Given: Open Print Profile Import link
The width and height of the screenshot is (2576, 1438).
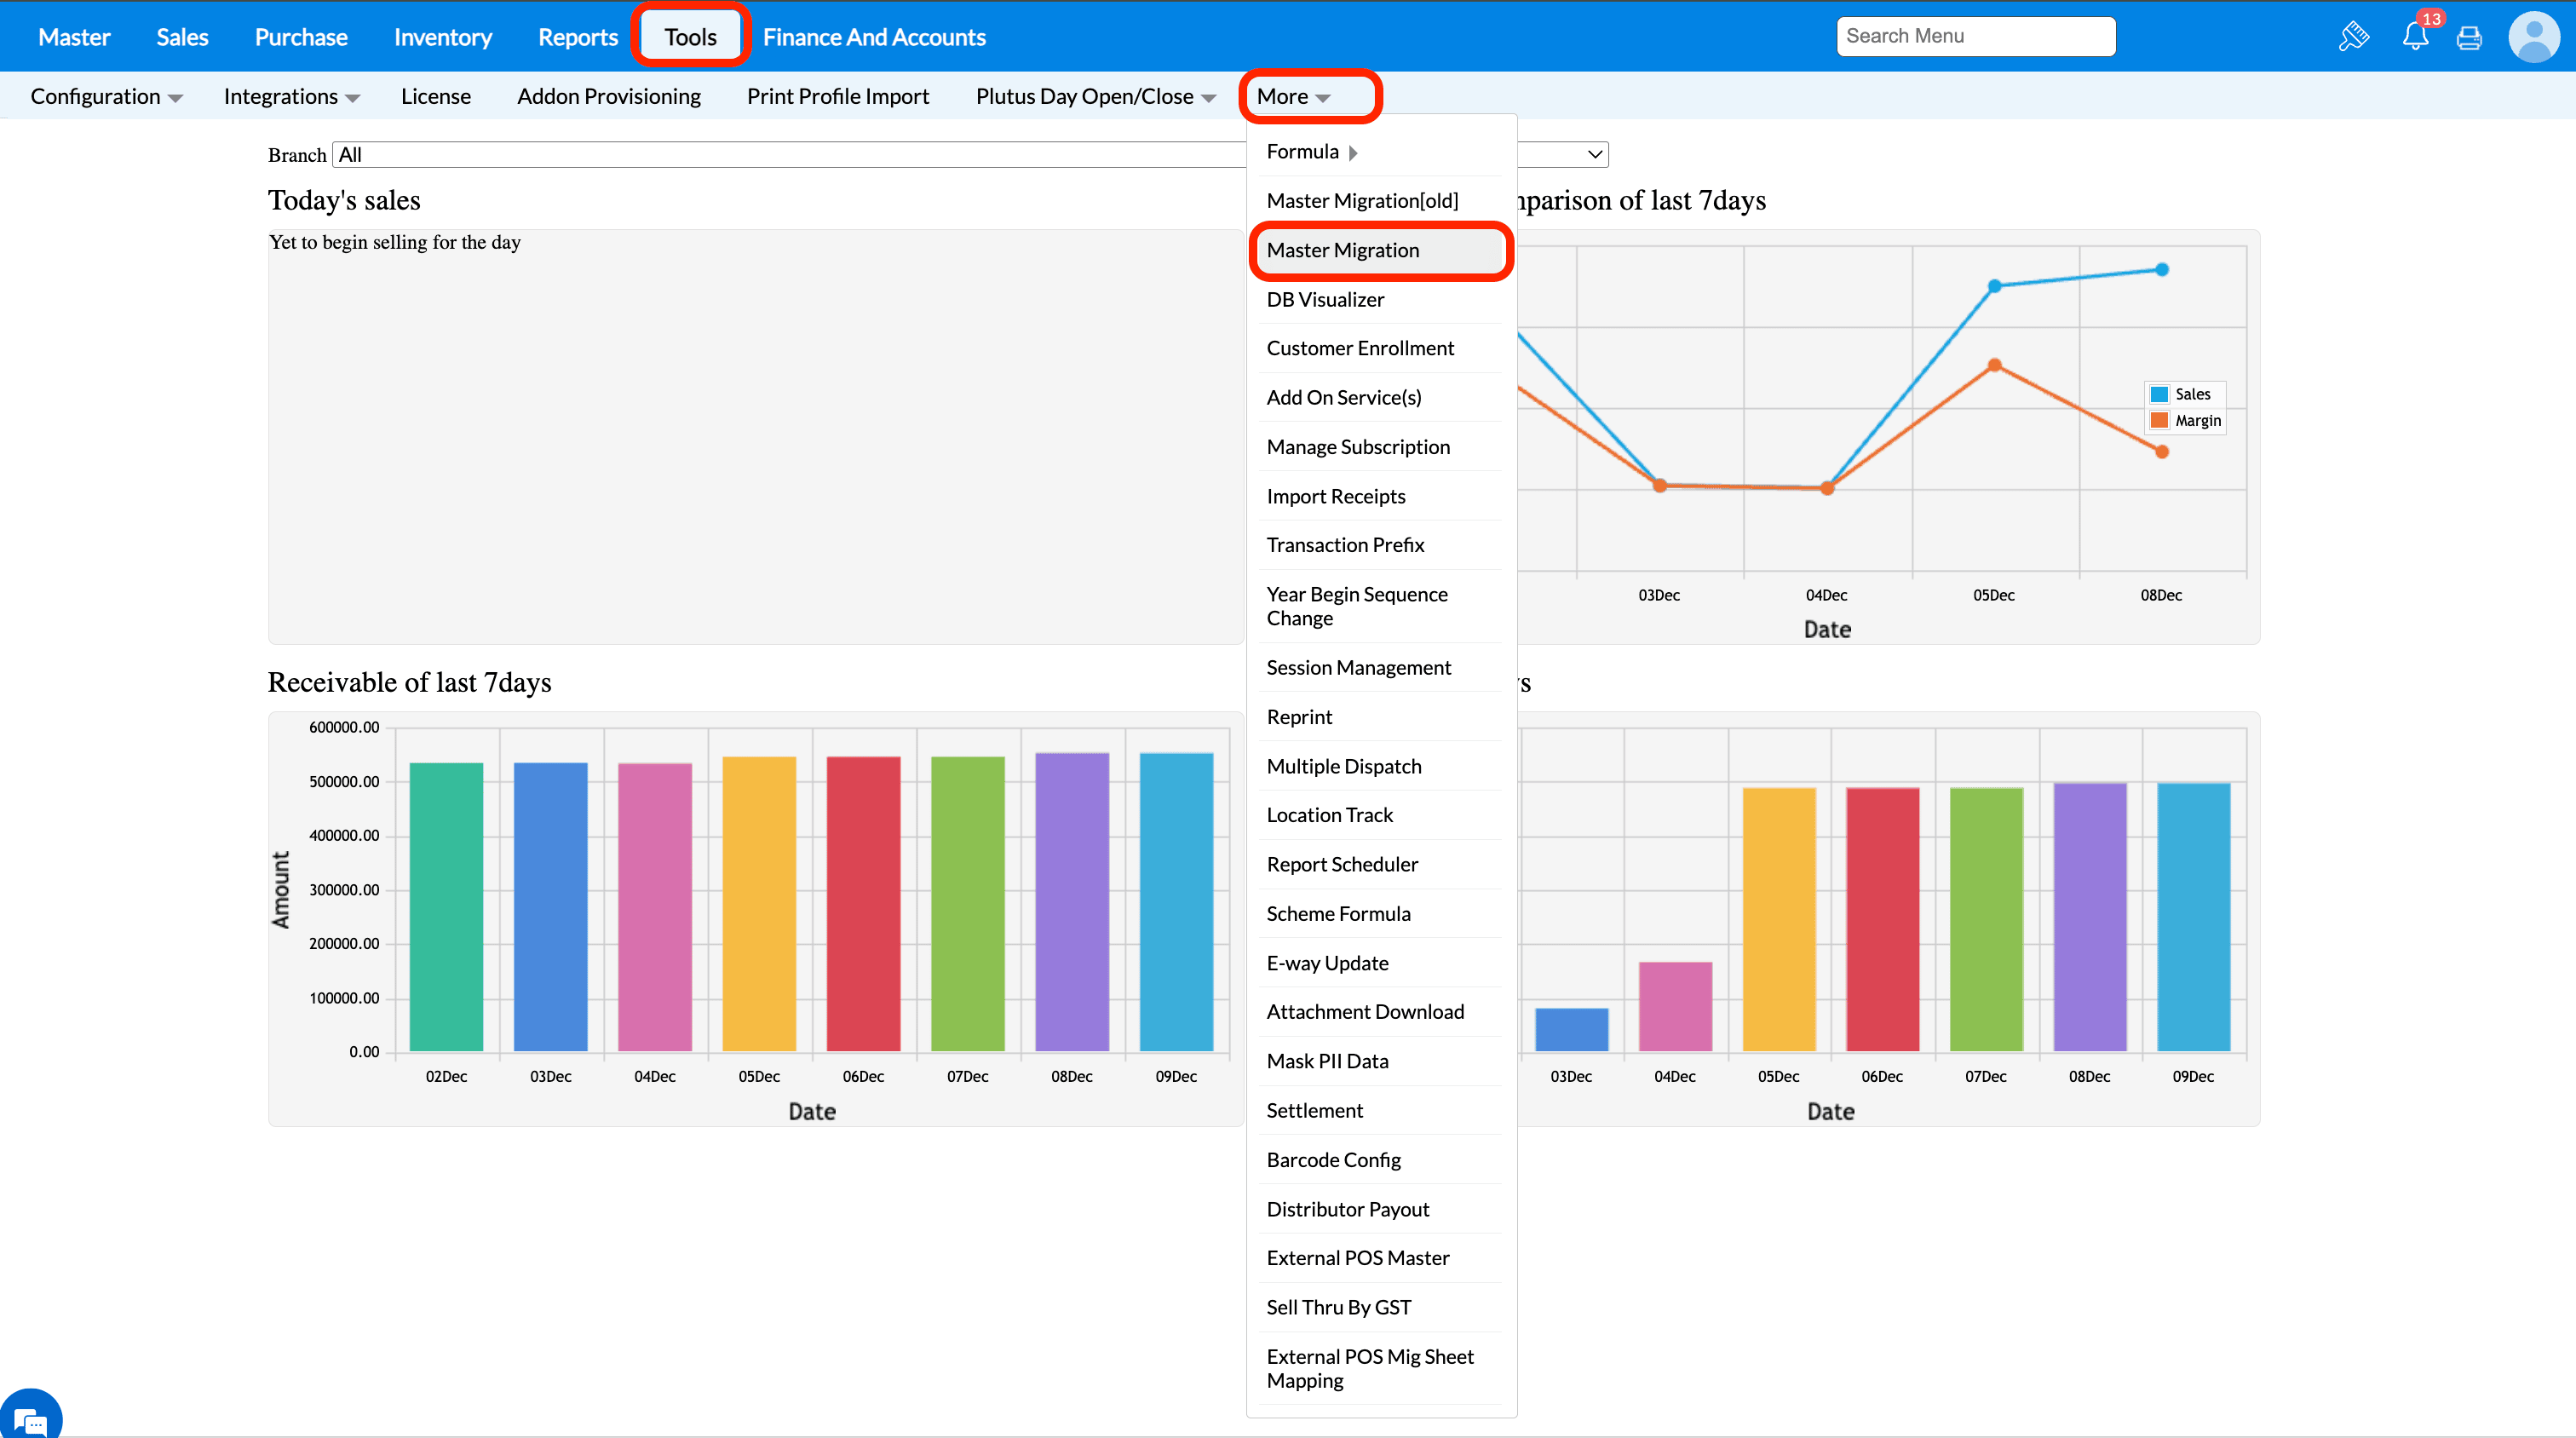Looking at the screenshot, I should click(837, 96).
